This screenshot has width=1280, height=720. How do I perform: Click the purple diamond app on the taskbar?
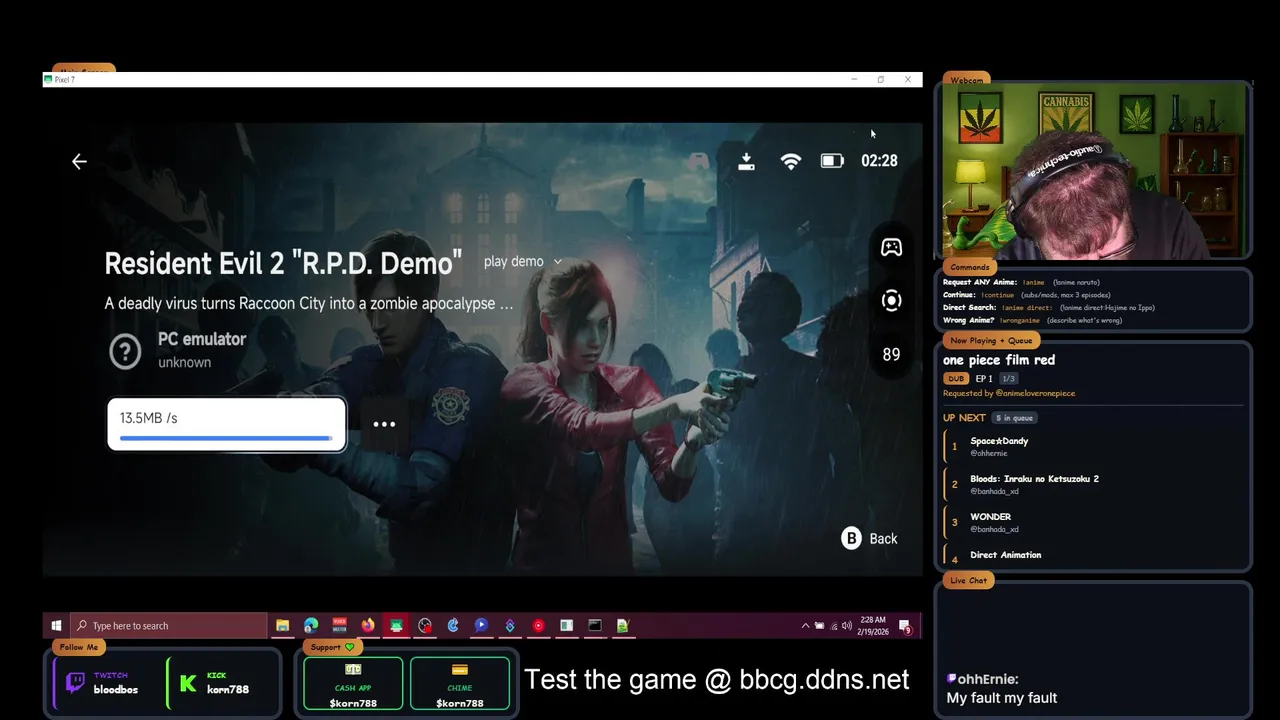510,626
